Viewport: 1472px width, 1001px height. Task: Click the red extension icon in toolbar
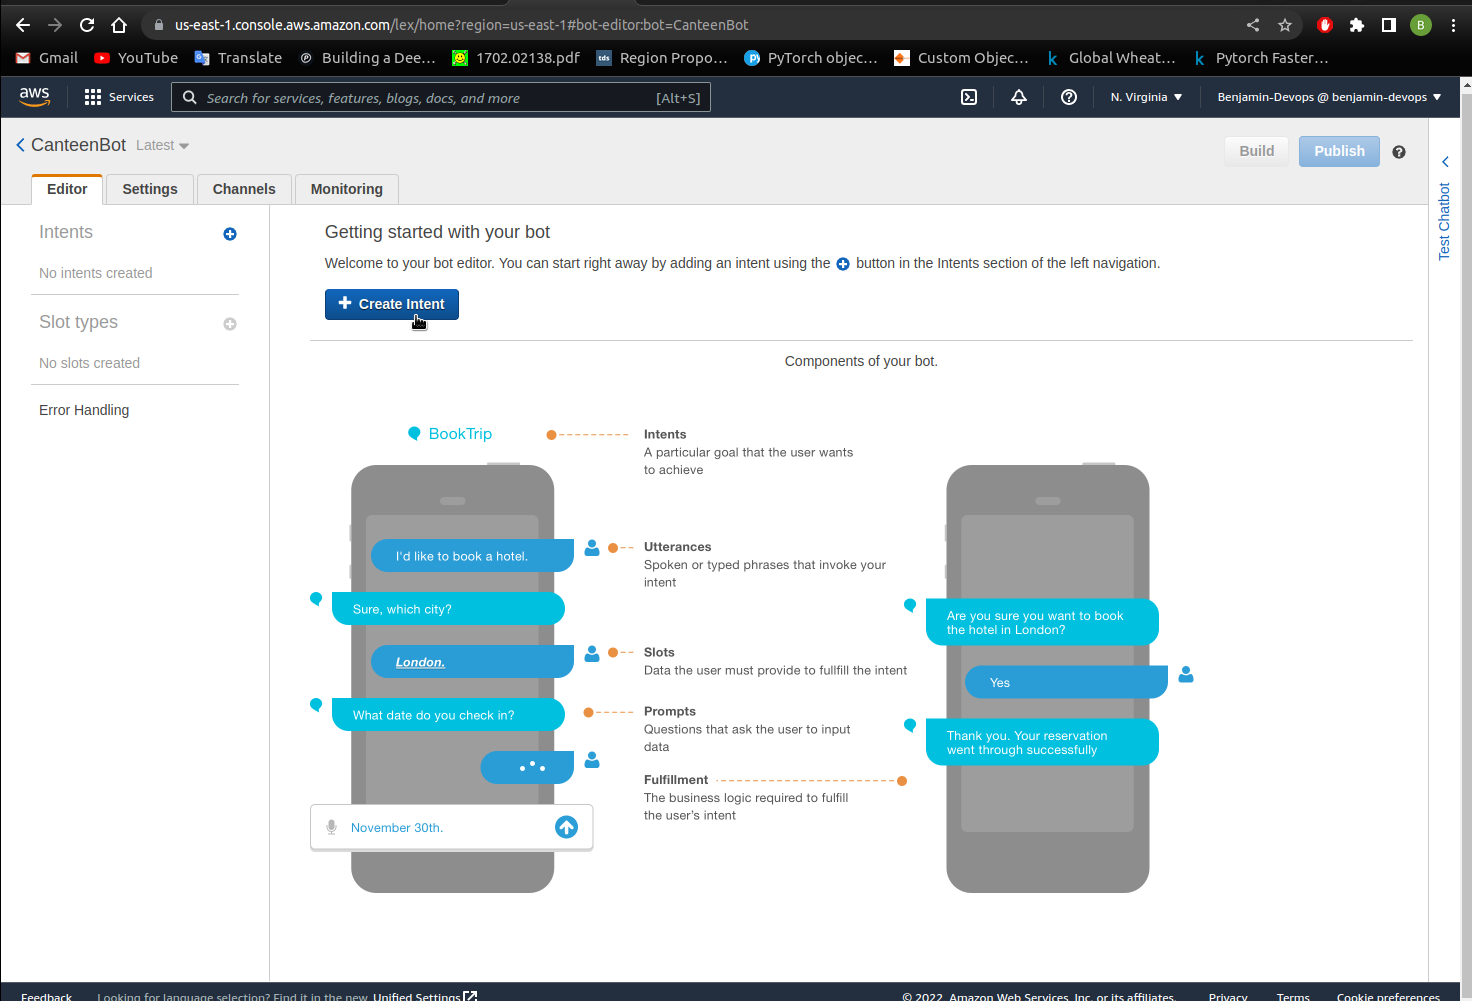coord(1325,25)
